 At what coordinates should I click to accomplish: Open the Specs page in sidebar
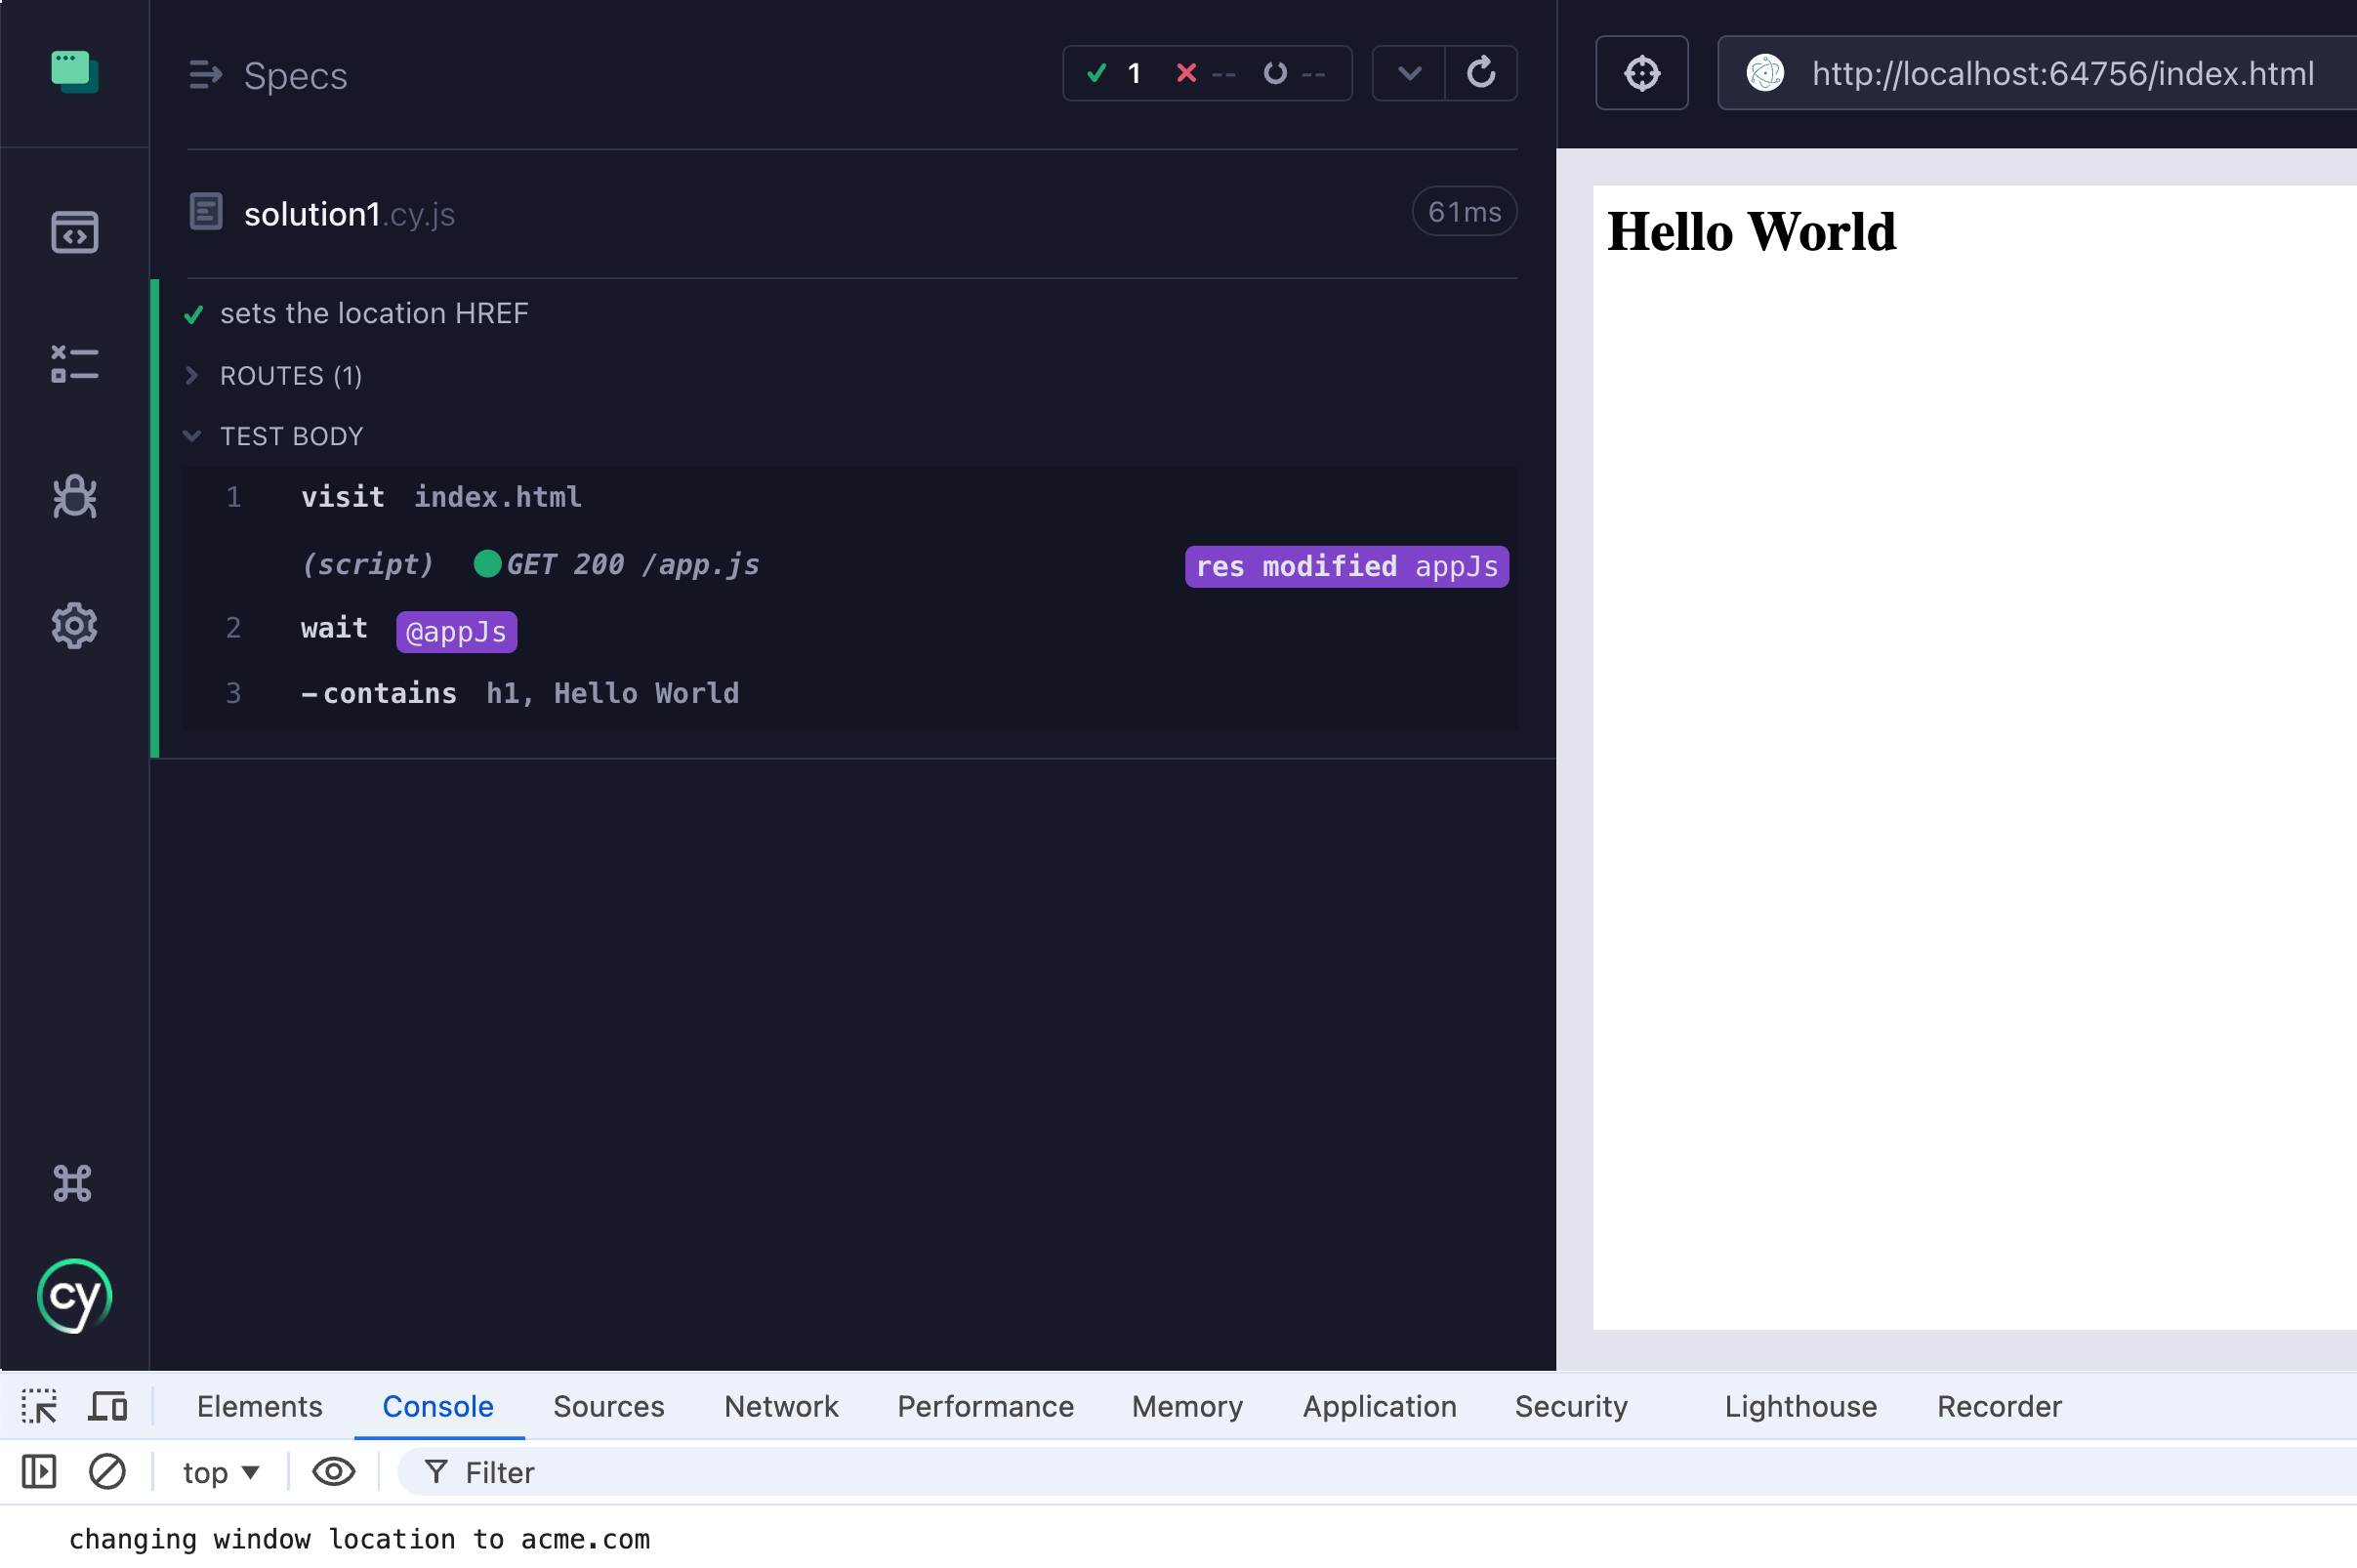click(74, 232)
